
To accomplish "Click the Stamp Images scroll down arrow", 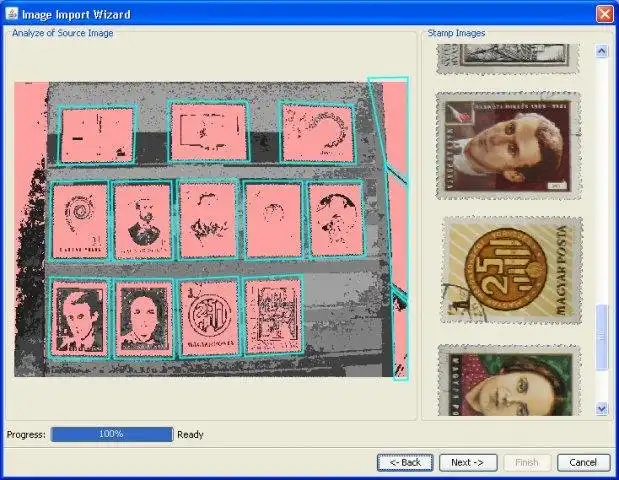I will [602, 409].
